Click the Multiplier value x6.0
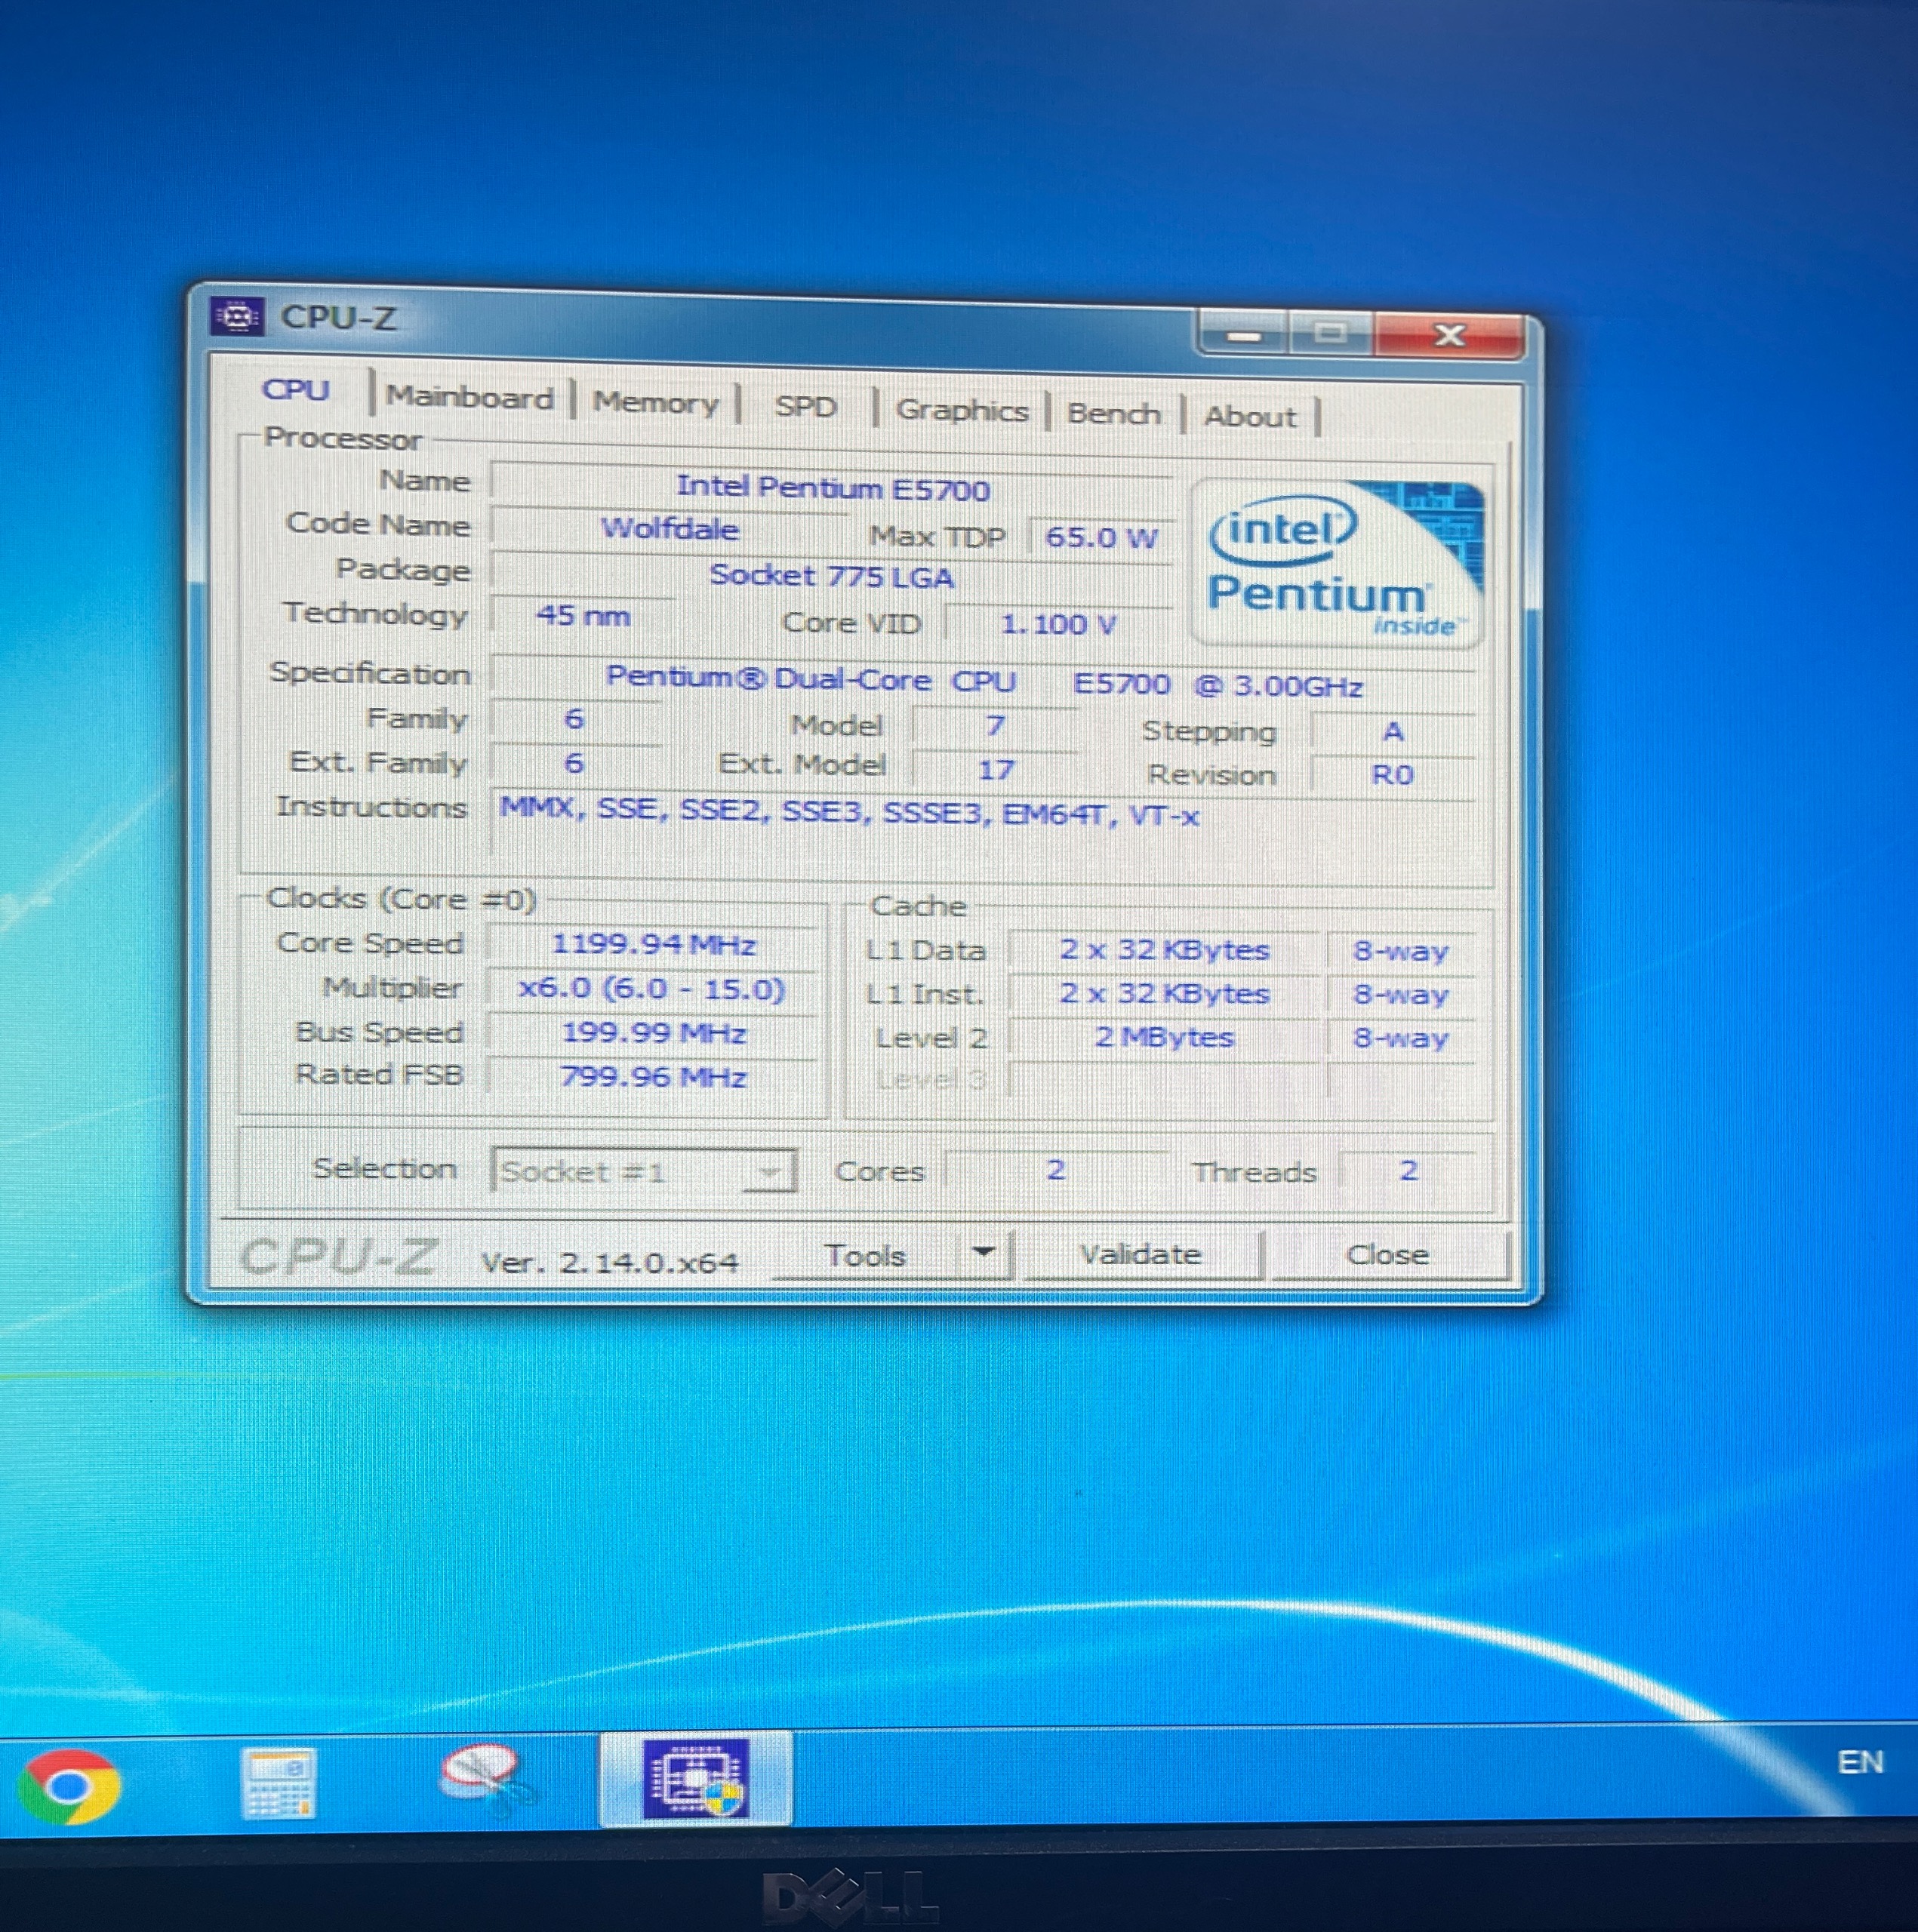 coord(652,990)
